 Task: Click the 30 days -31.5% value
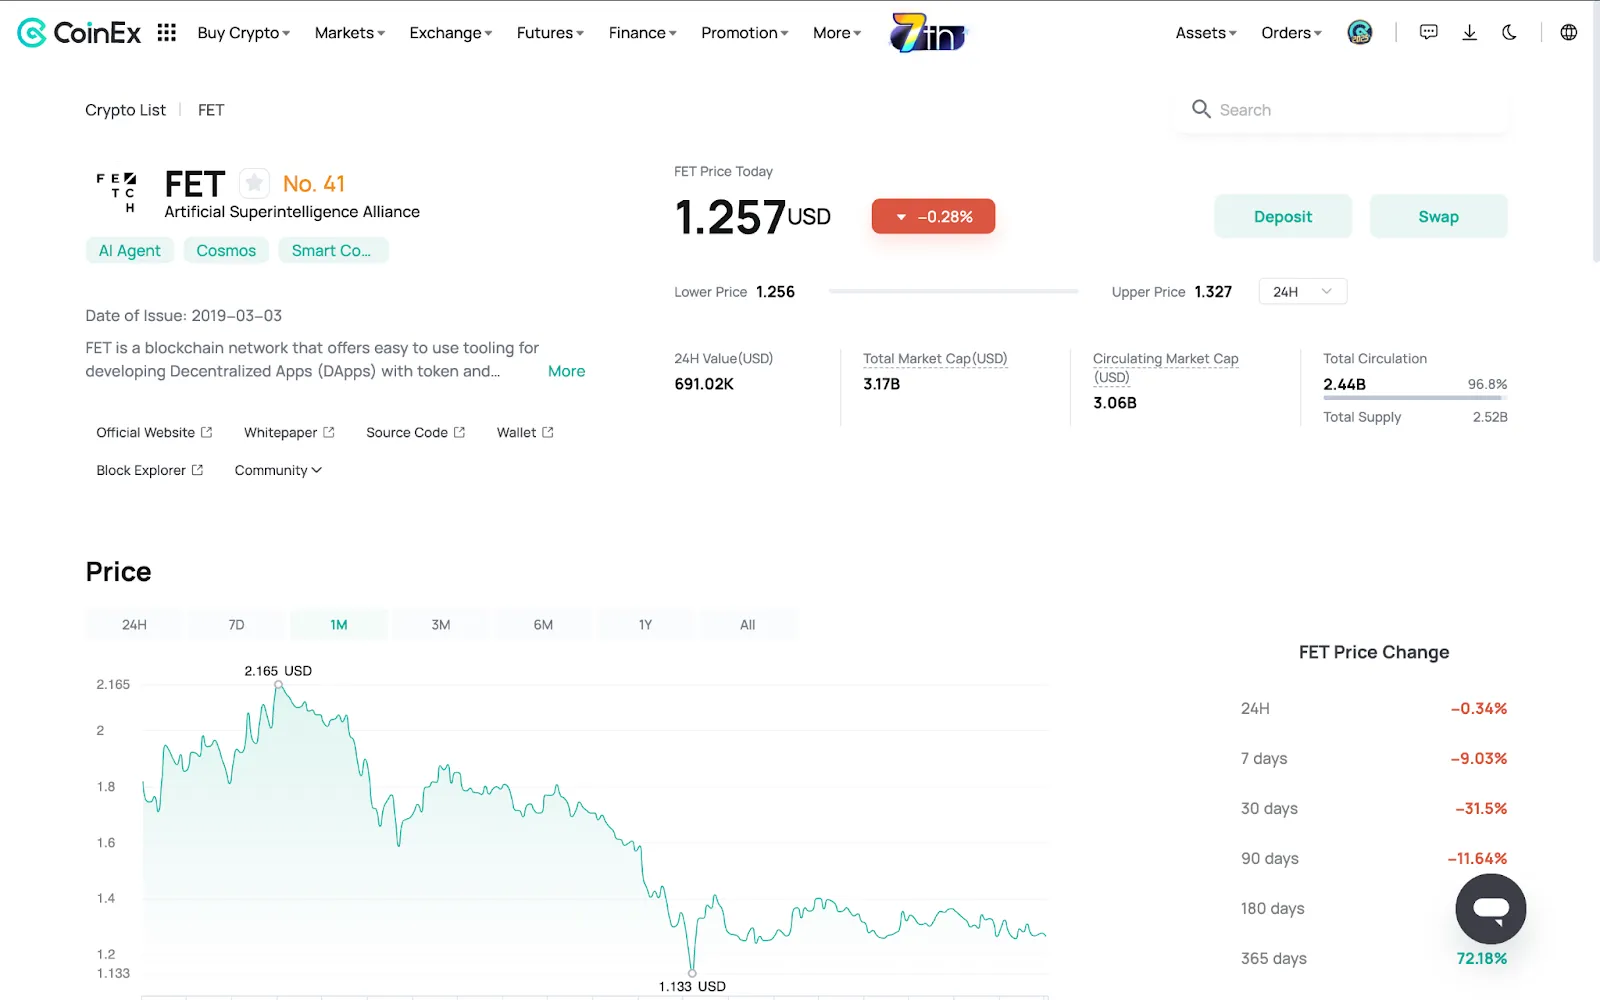(x=1481, y=808)
